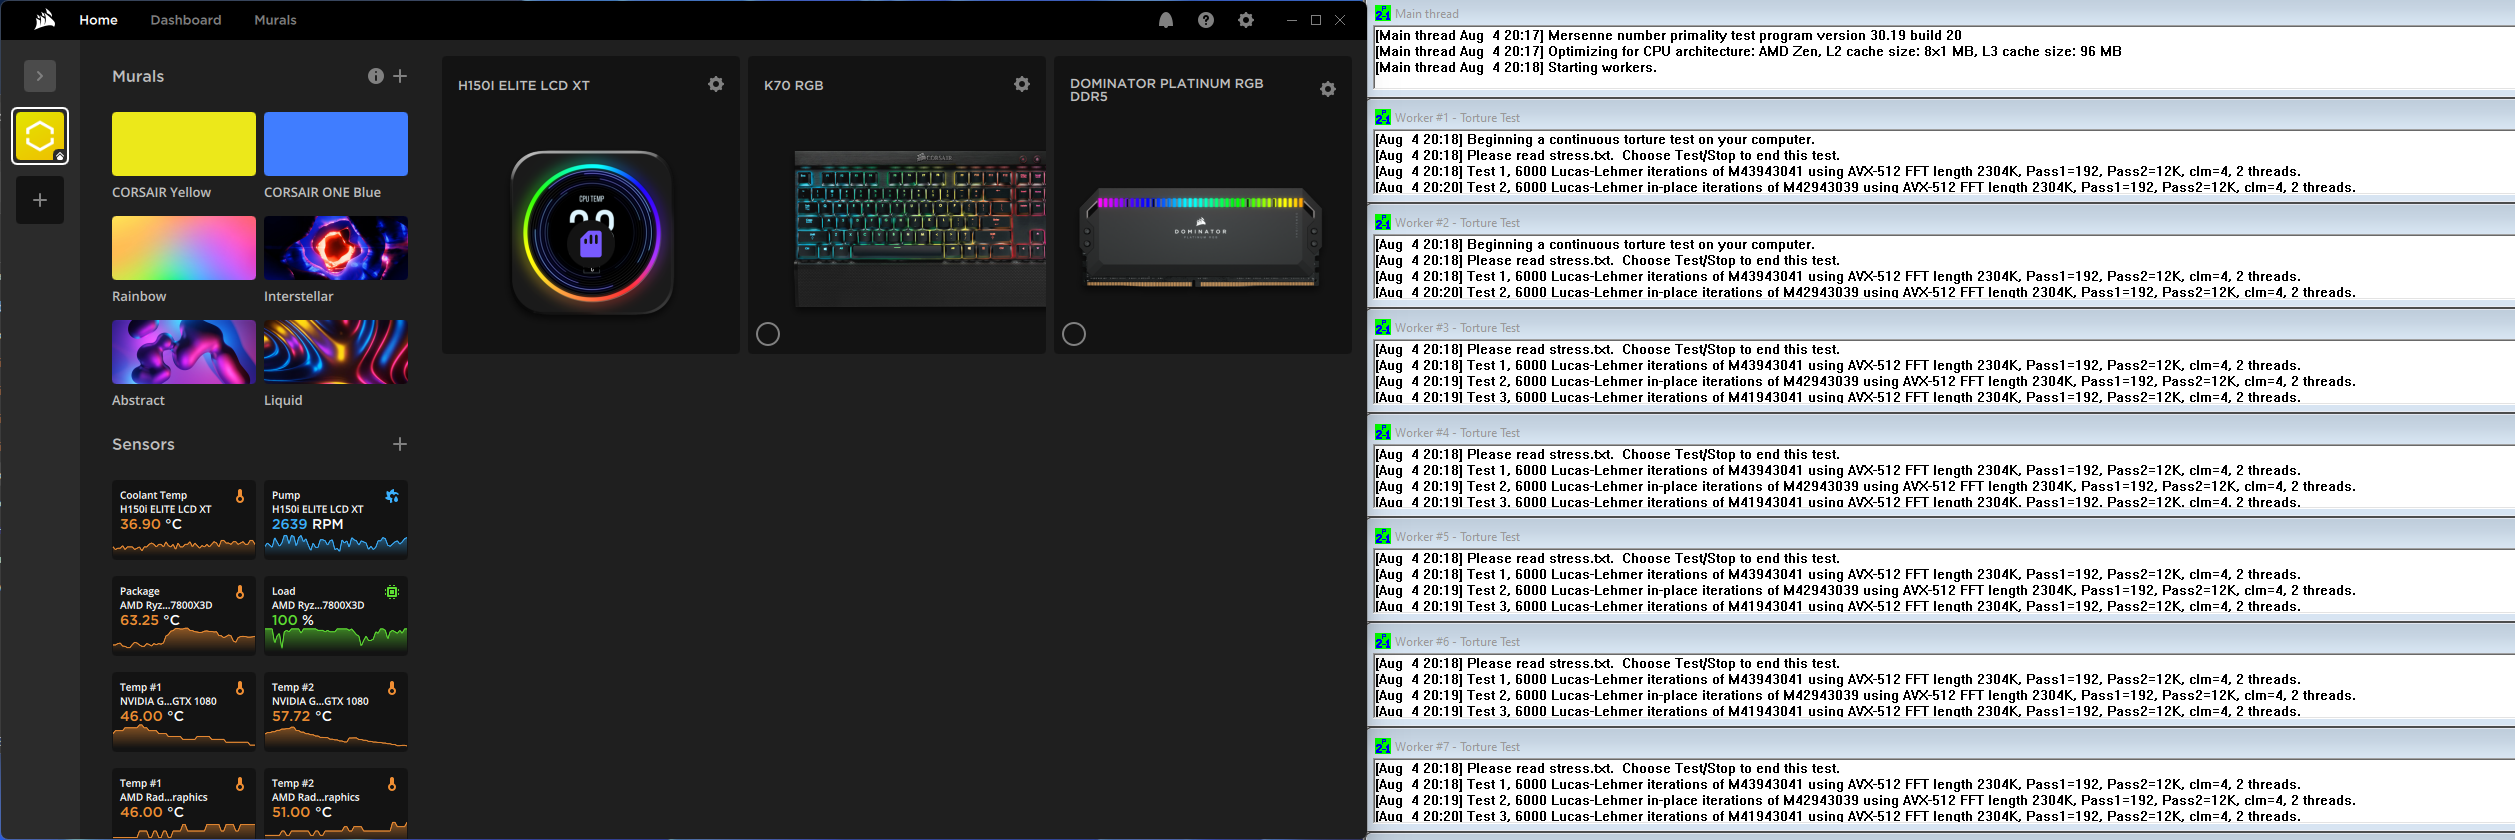Click the Package thermometer icon
Viewport: 2515px width, 840px height.
tap(240, 592)
